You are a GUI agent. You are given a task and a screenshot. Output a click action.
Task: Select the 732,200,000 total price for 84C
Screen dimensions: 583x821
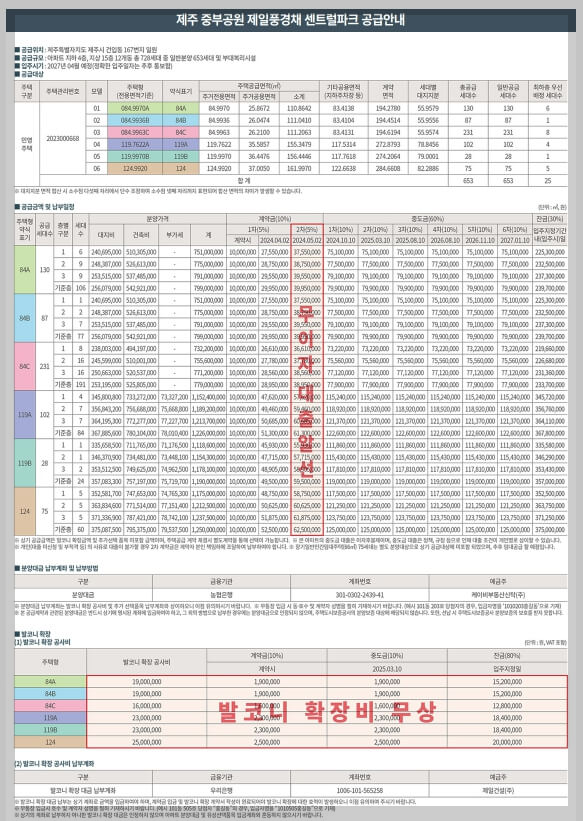pyautogui.click(x=208, y=349)
